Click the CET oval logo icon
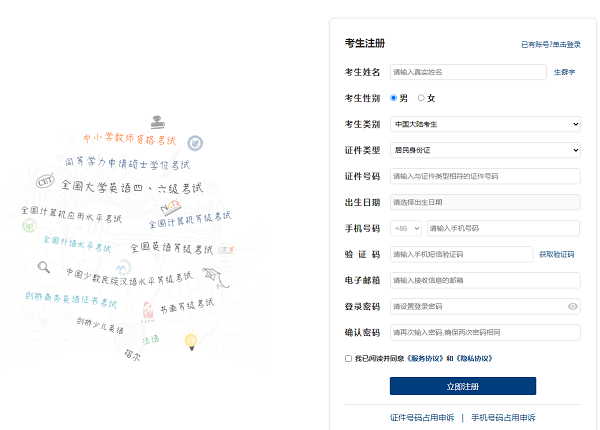 tap(45, 181)
